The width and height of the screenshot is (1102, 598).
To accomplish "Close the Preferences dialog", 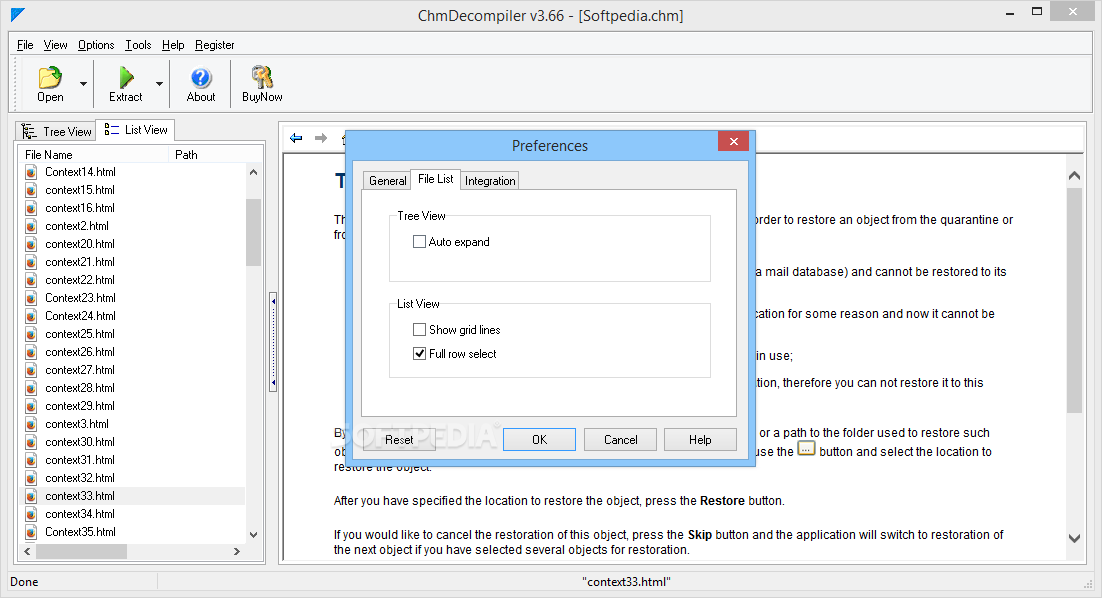I will pyautogui.click(x=733, y=141).
